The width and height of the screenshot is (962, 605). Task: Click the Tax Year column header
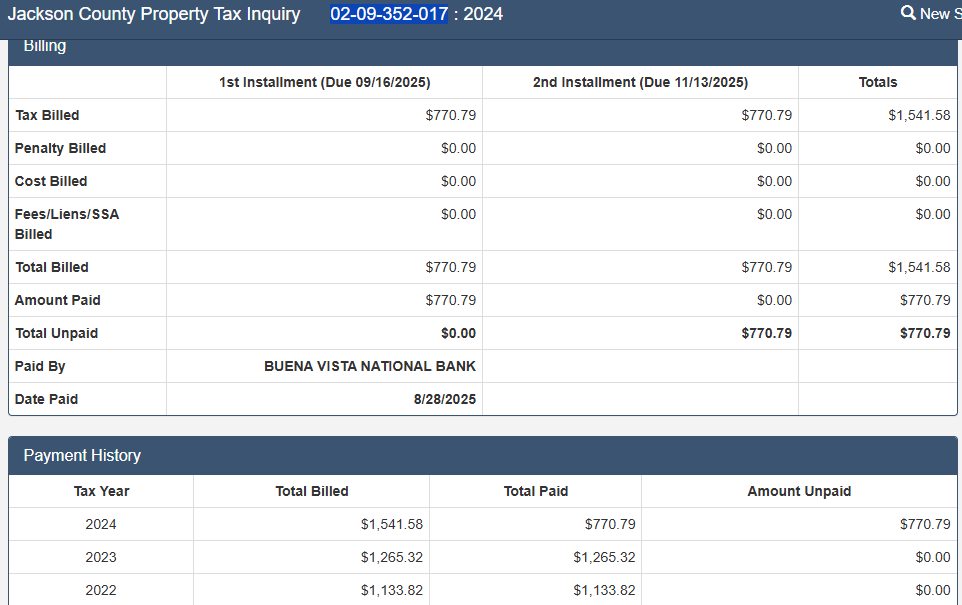(x=101, y=491)
